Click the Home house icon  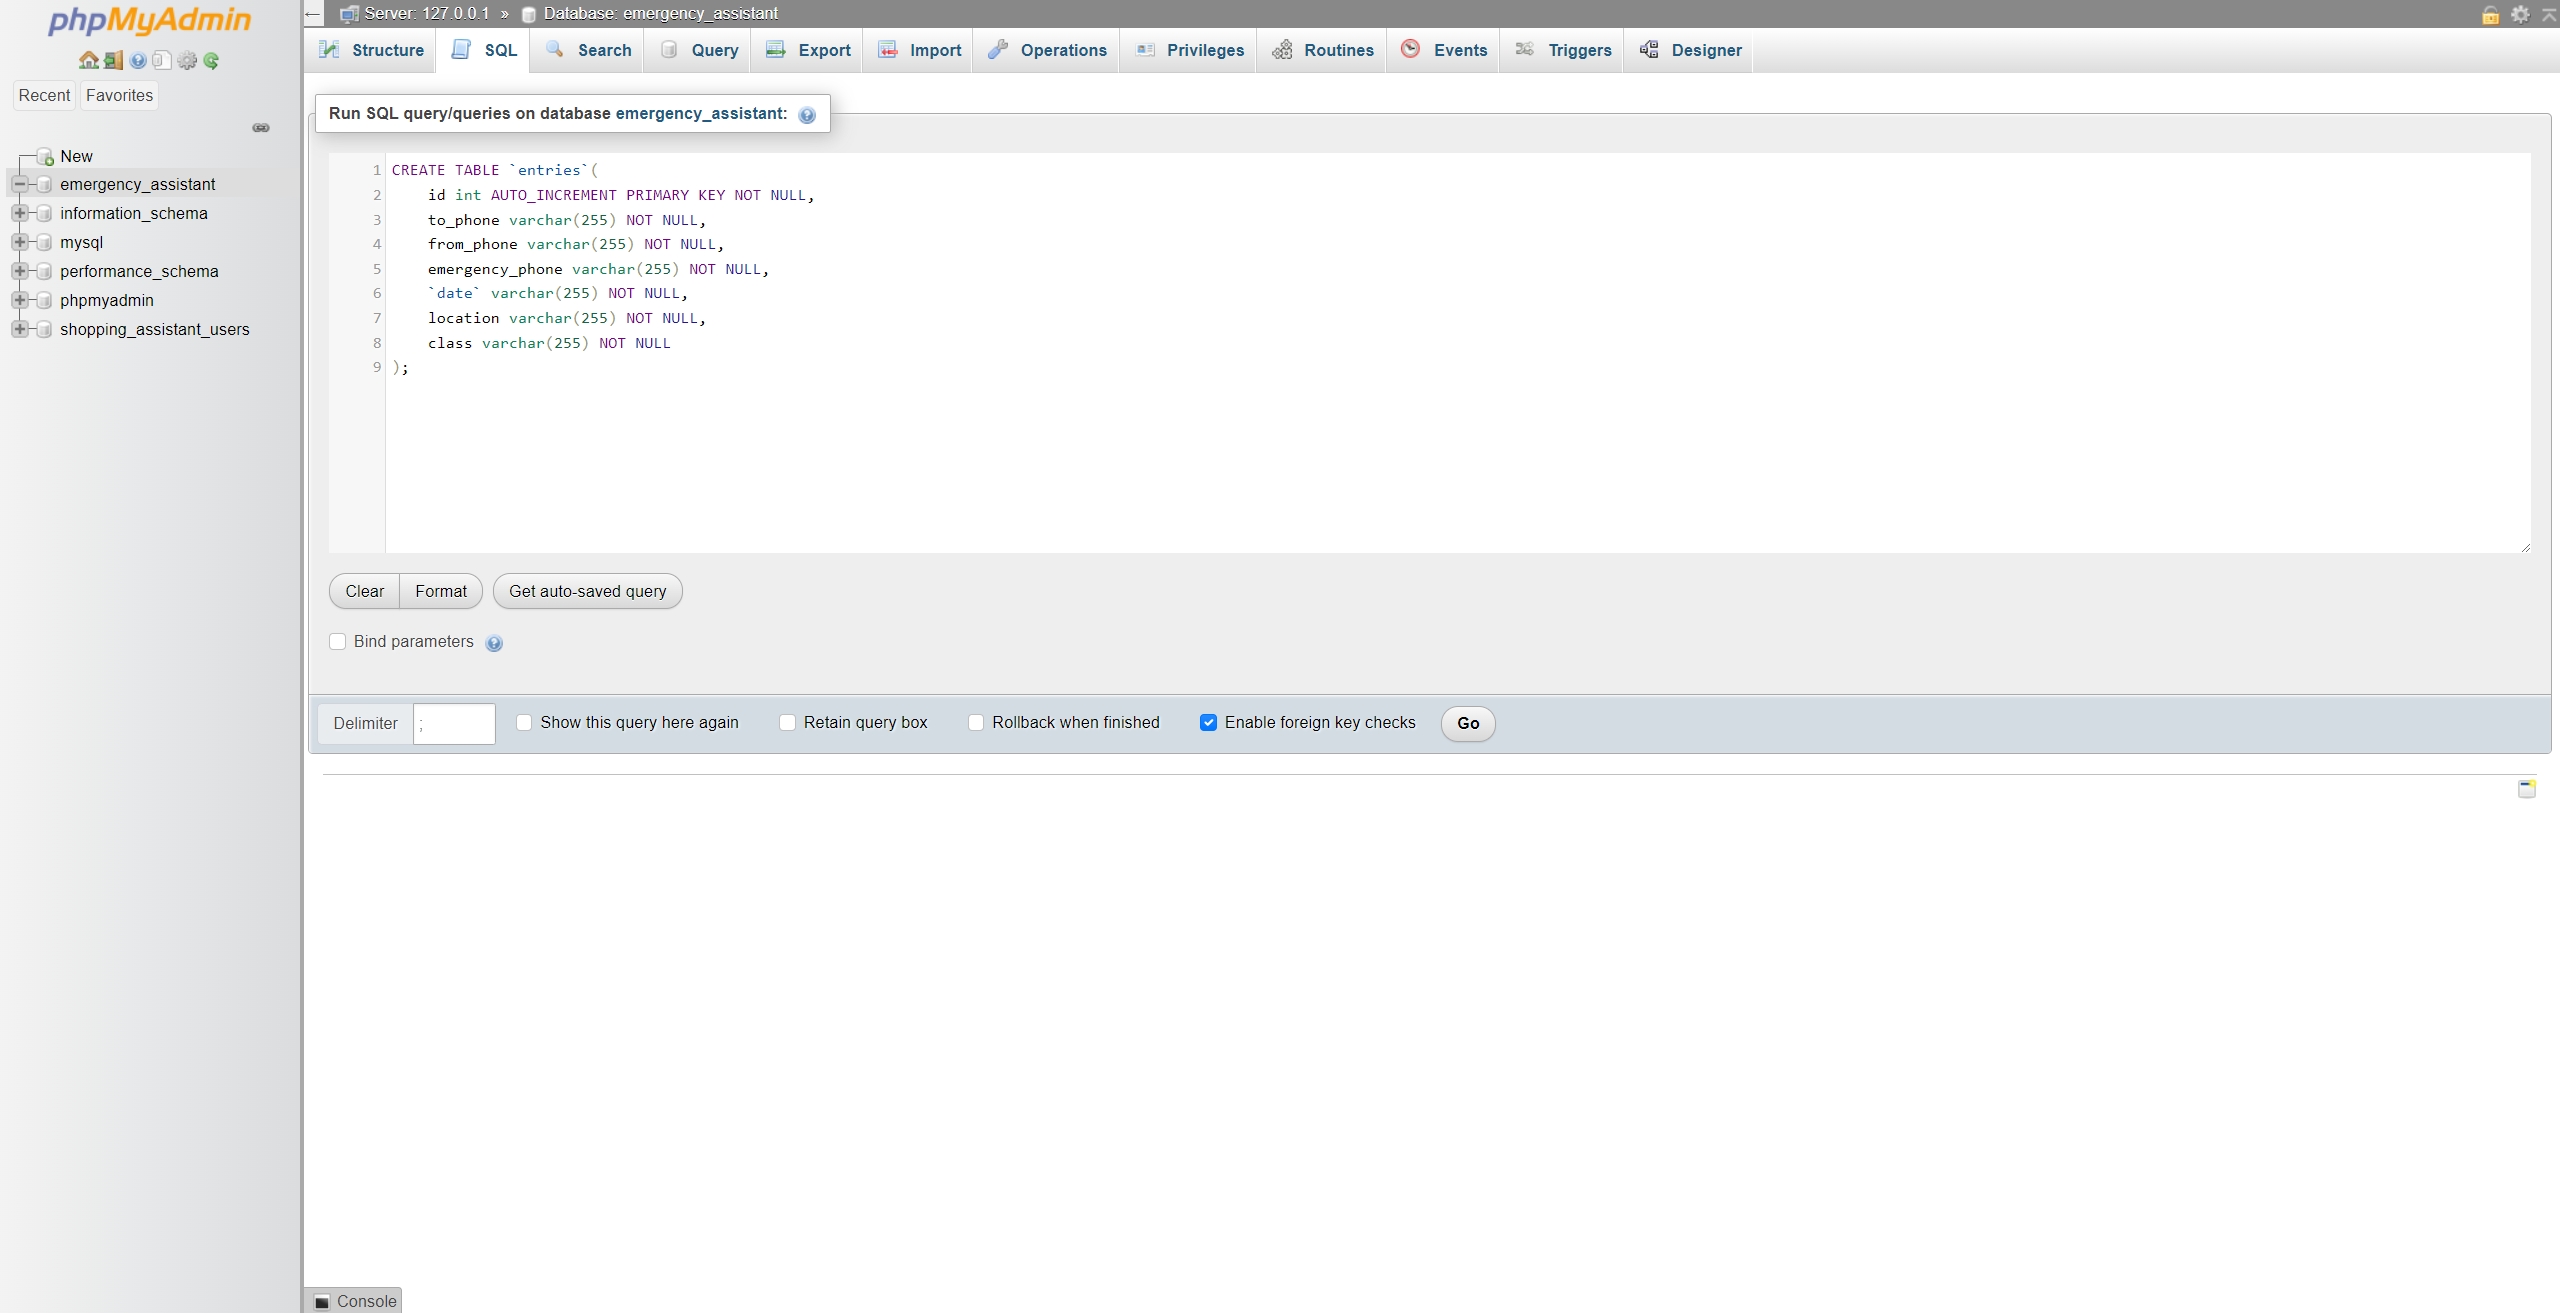click(x=88, y=61)
